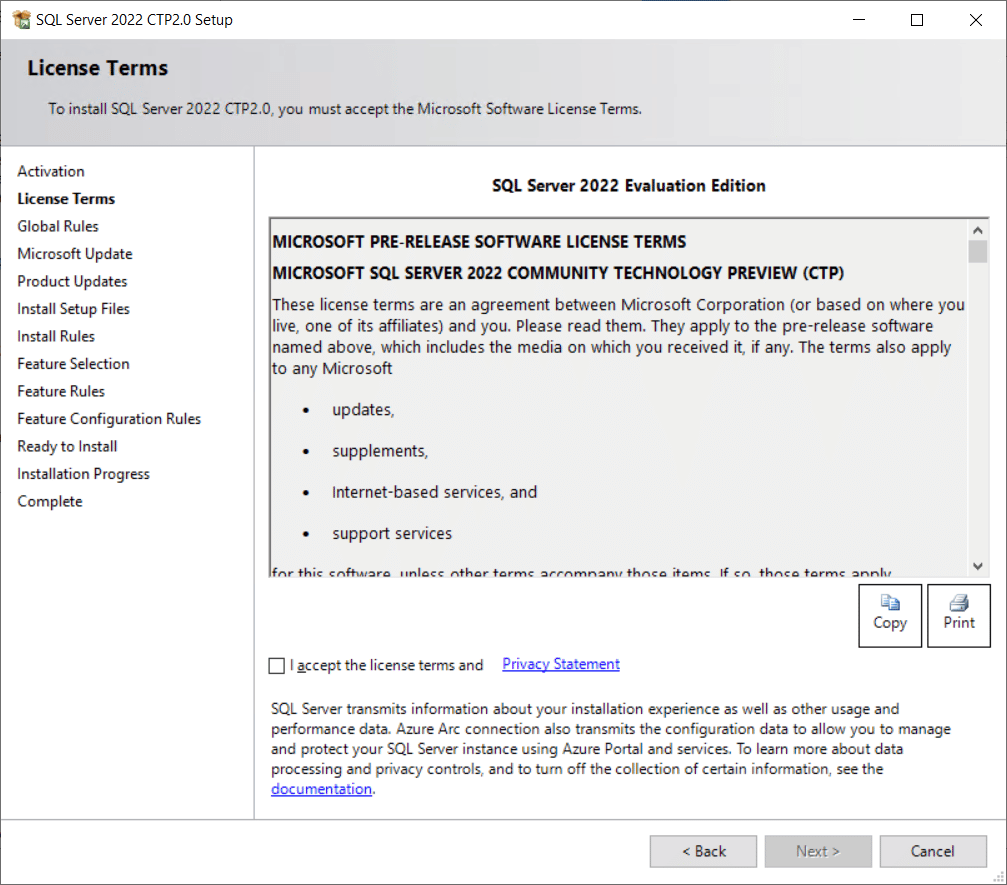The width and height of the screenshot is (1007, 885).
Task: Select the Ready to Install step
Action: point(67,446)
